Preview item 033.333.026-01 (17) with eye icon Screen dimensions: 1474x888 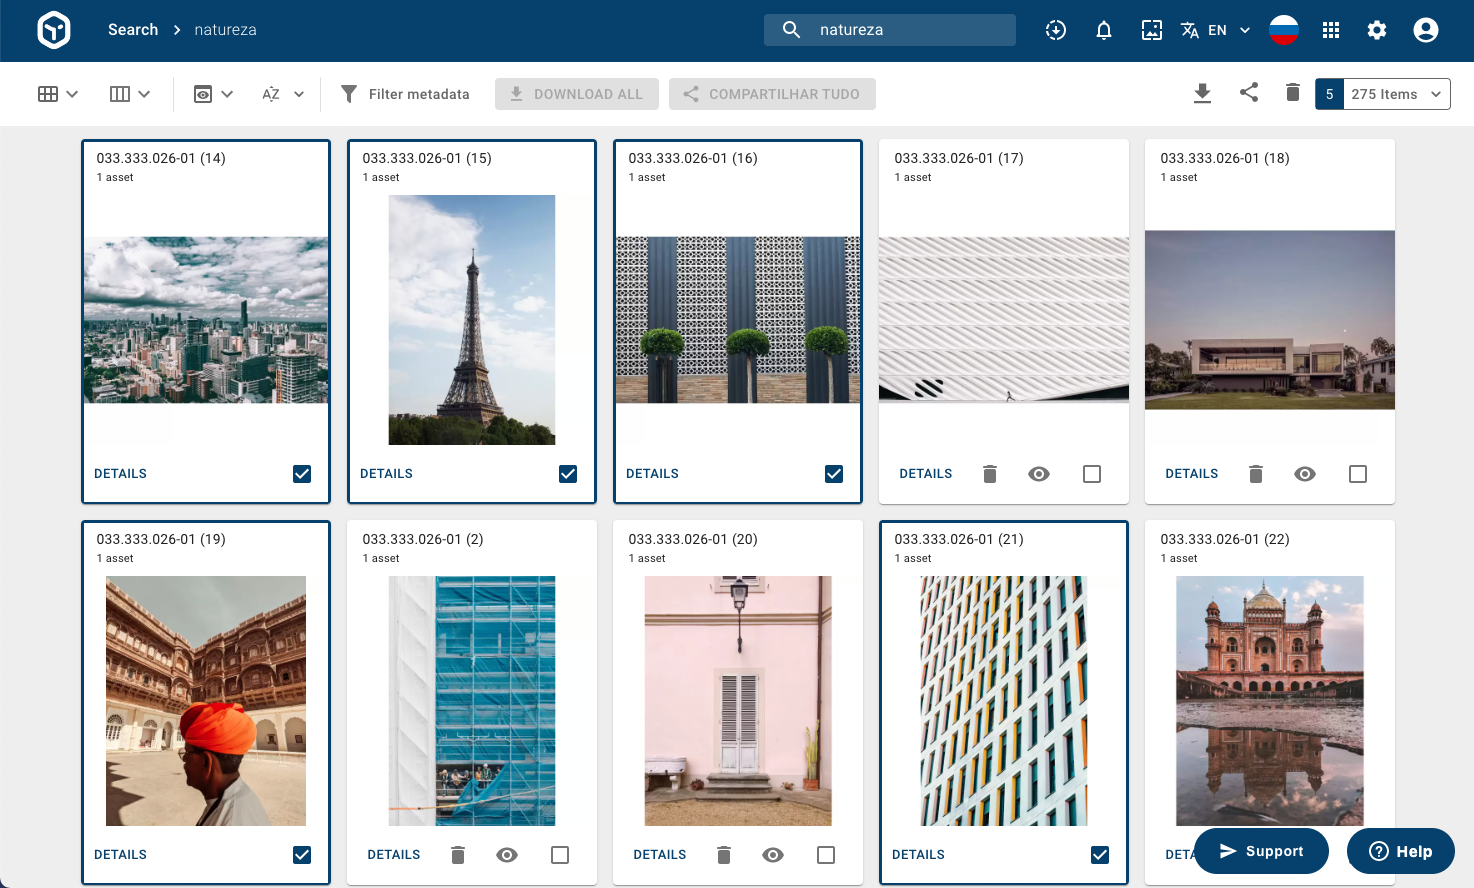coord(1039,474)
